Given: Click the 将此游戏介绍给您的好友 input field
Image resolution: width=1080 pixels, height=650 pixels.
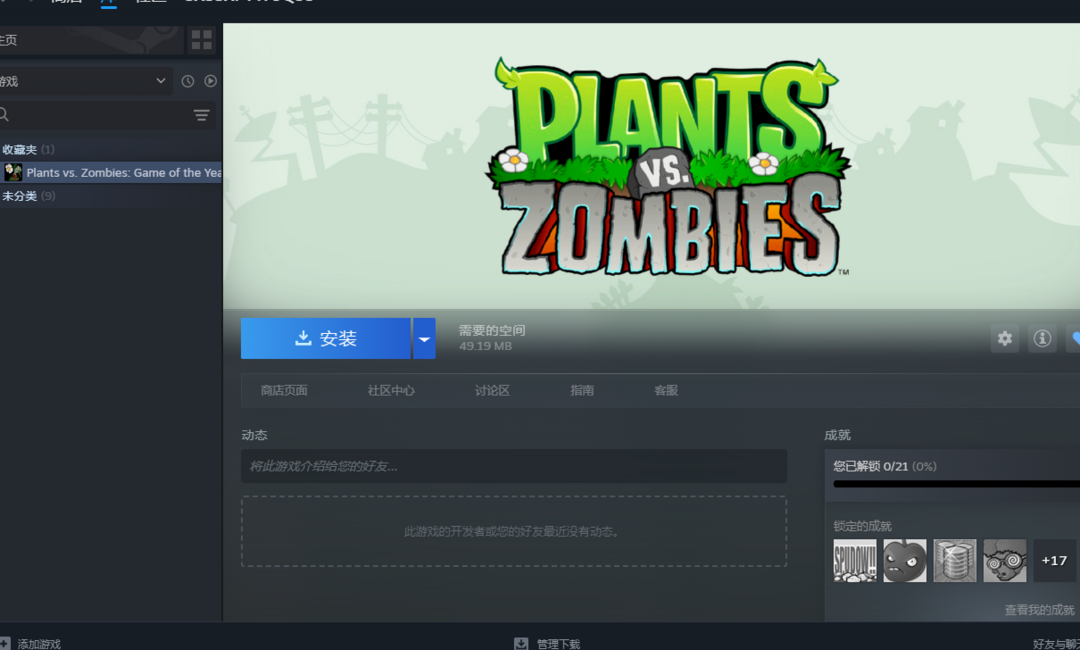Looking at the screenshot, I should 513,466.
